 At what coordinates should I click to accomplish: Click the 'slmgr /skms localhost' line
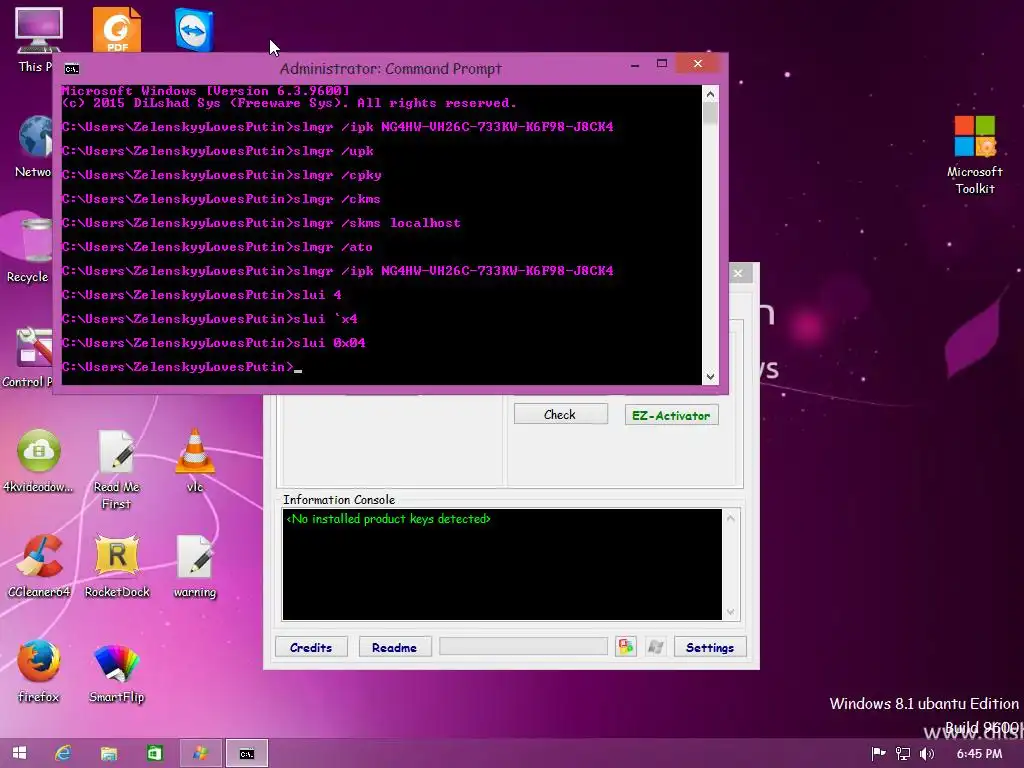[261, 223]
